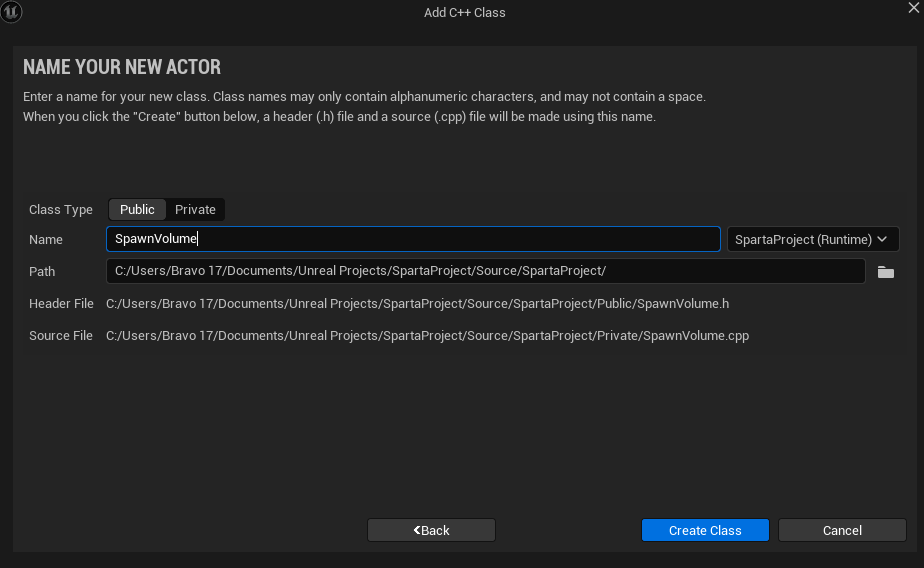Image resolution: width=924 pixels, height=568 pixels.
Task: Go back to the previous step
Action: (431, 530)
